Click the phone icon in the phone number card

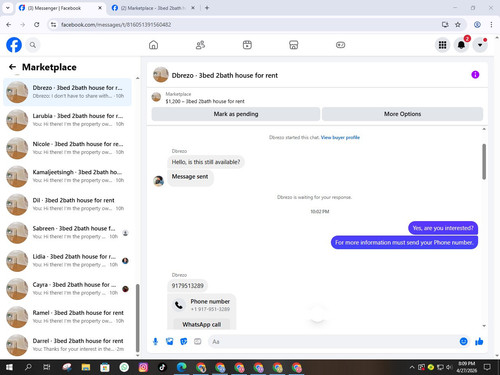(179, 305)
